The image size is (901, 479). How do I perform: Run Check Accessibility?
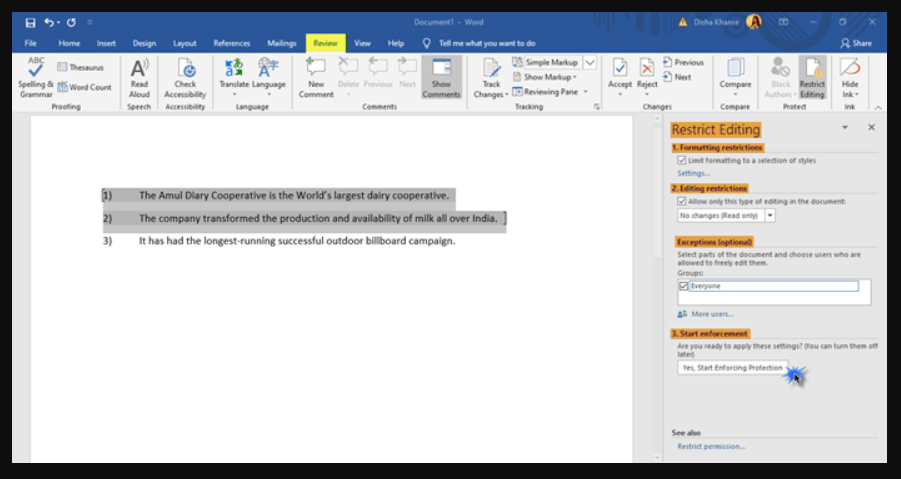(x=185, y=78)
